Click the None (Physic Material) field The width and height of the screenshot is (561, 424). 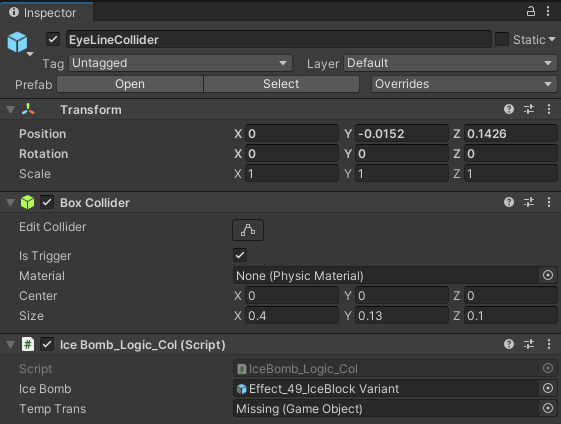click(x=386, y=276)
